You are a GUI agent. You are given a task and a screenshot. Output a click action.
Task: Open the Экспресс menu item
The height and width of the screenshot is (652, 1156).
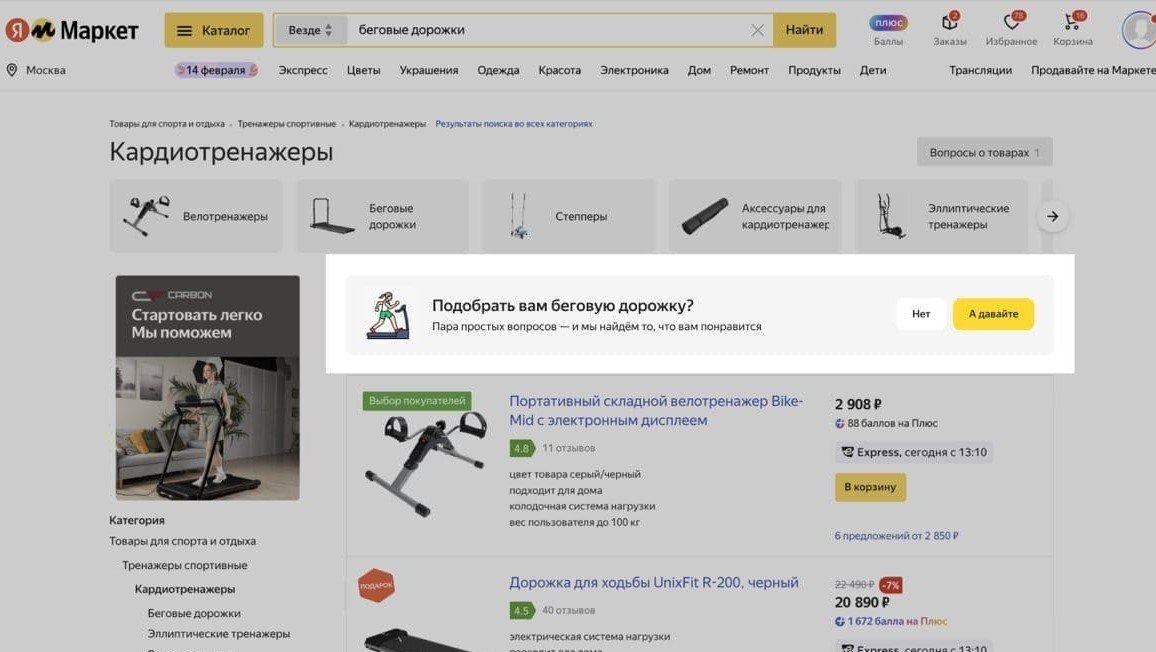pyautogui.click(x=303, y=70)
